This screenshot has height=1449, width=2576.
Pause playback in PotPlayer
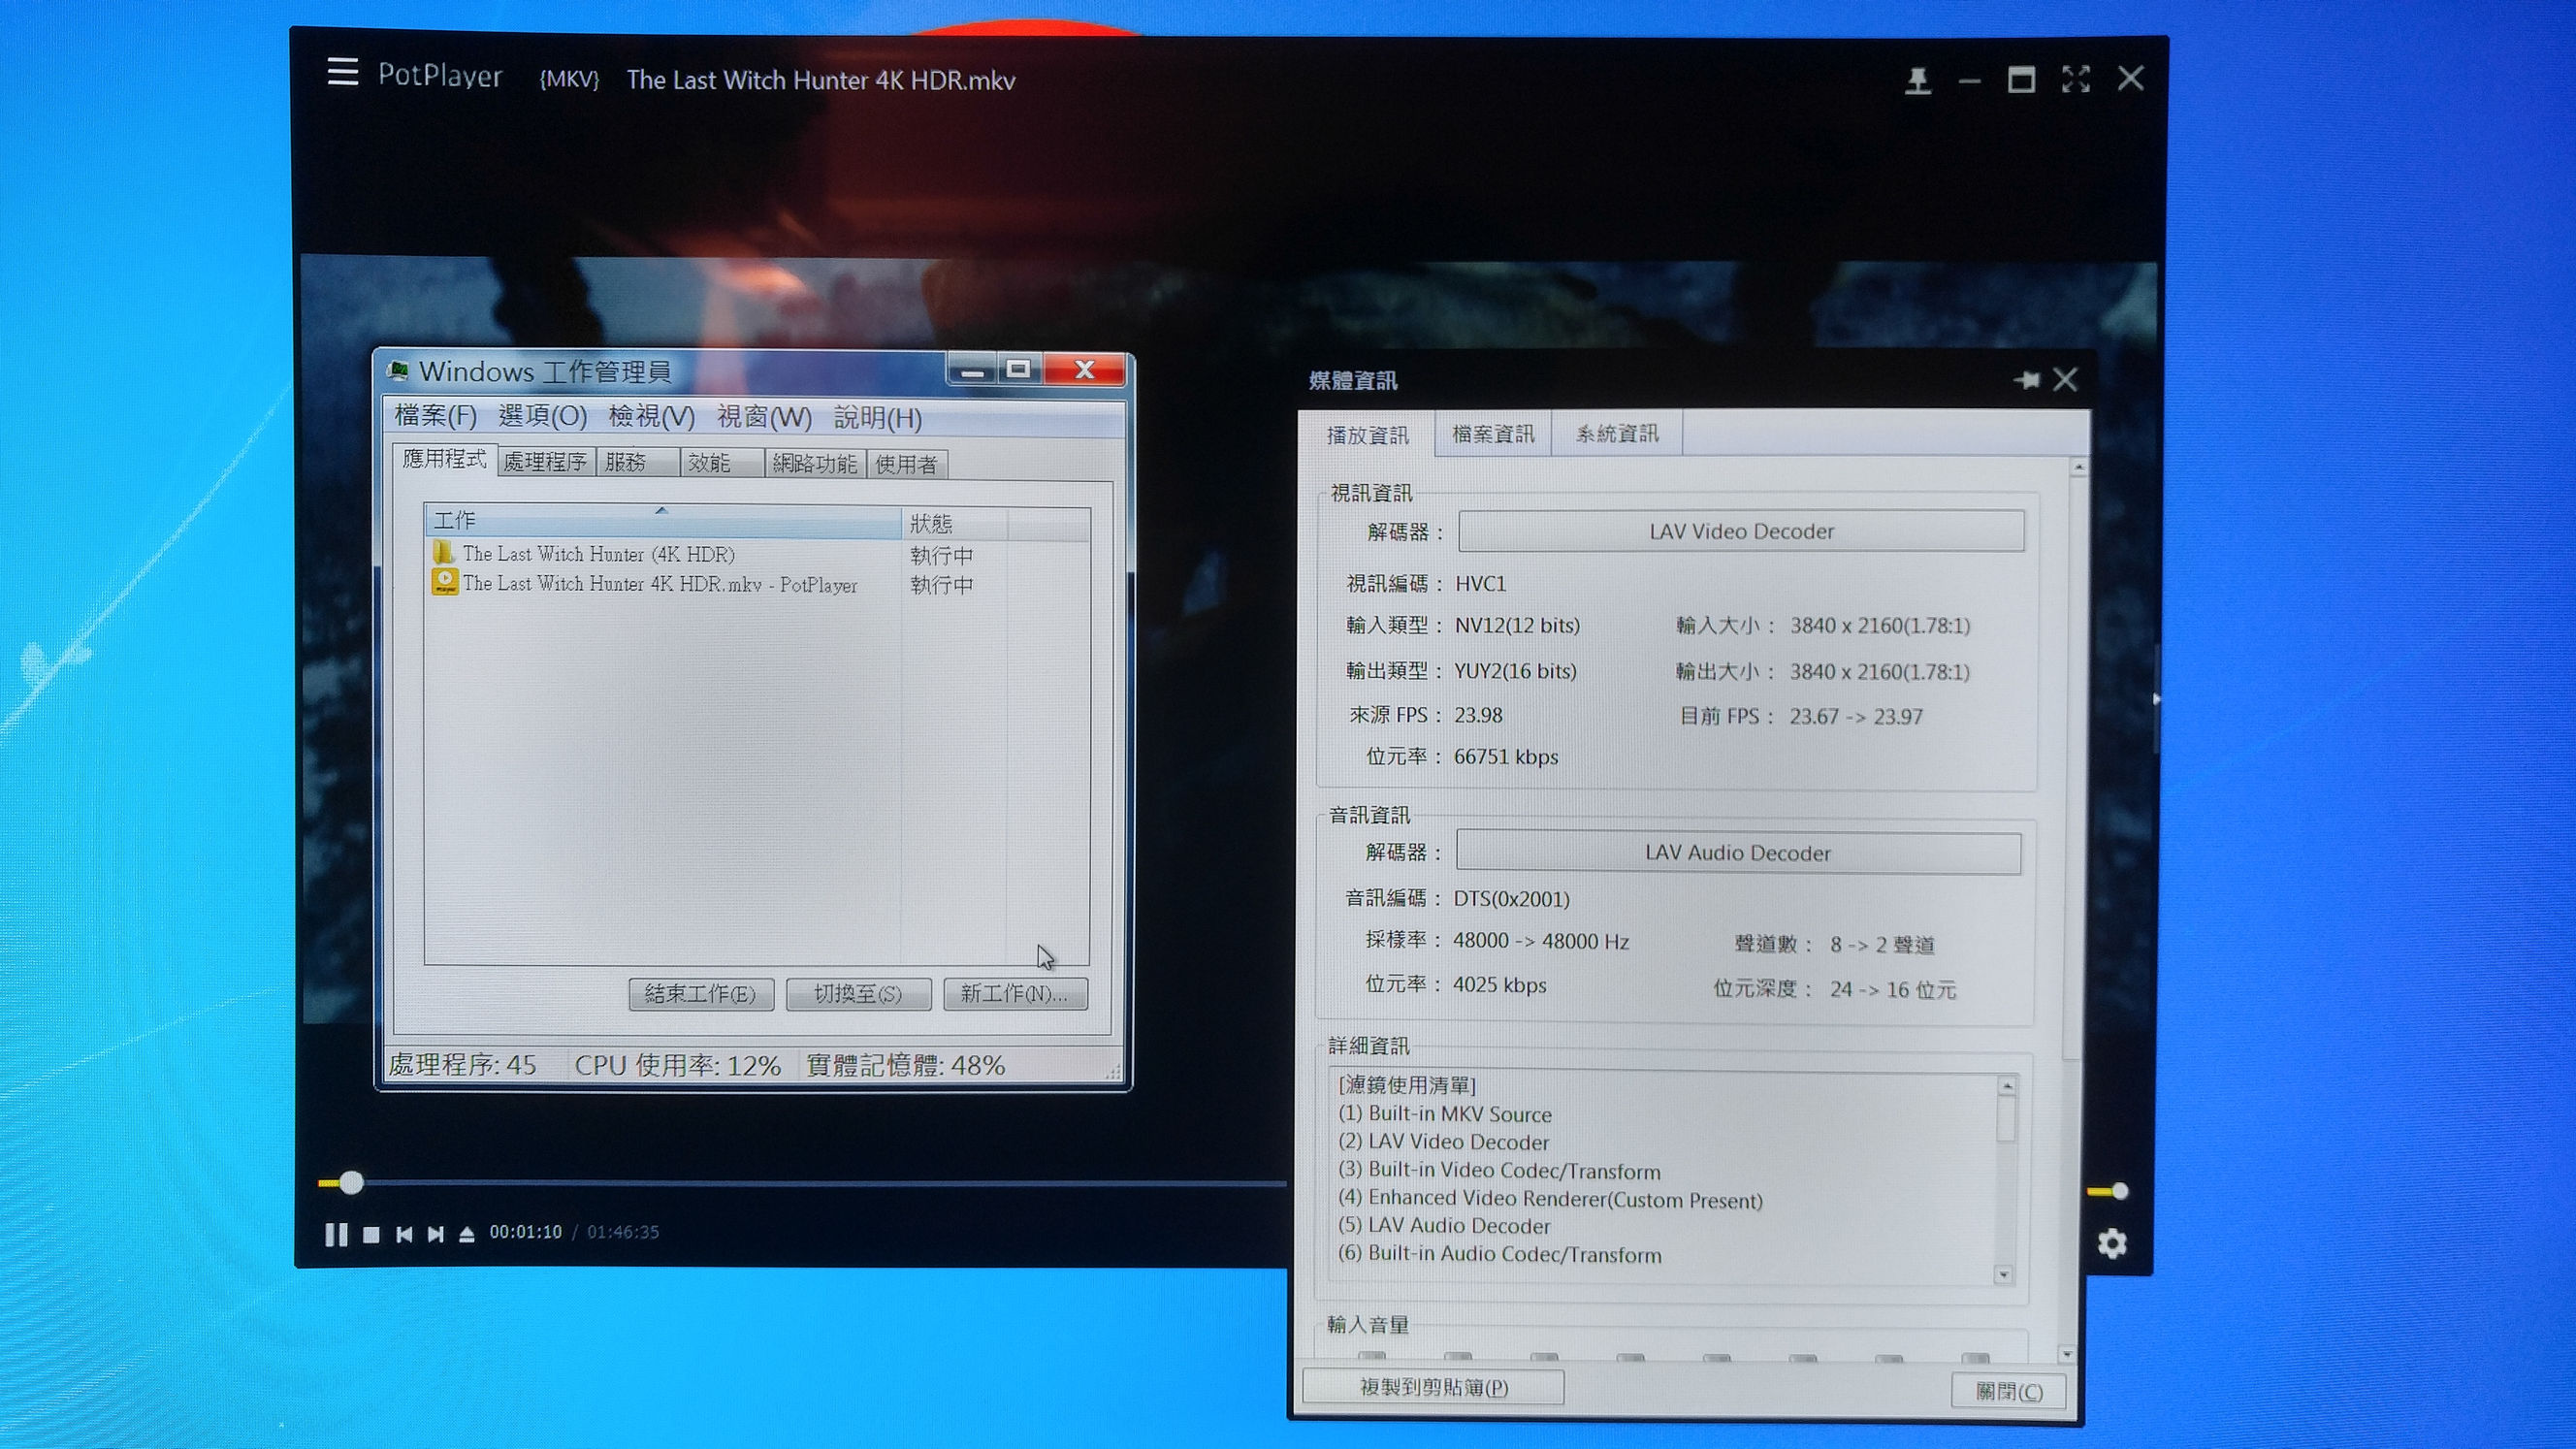point(336,1234)
